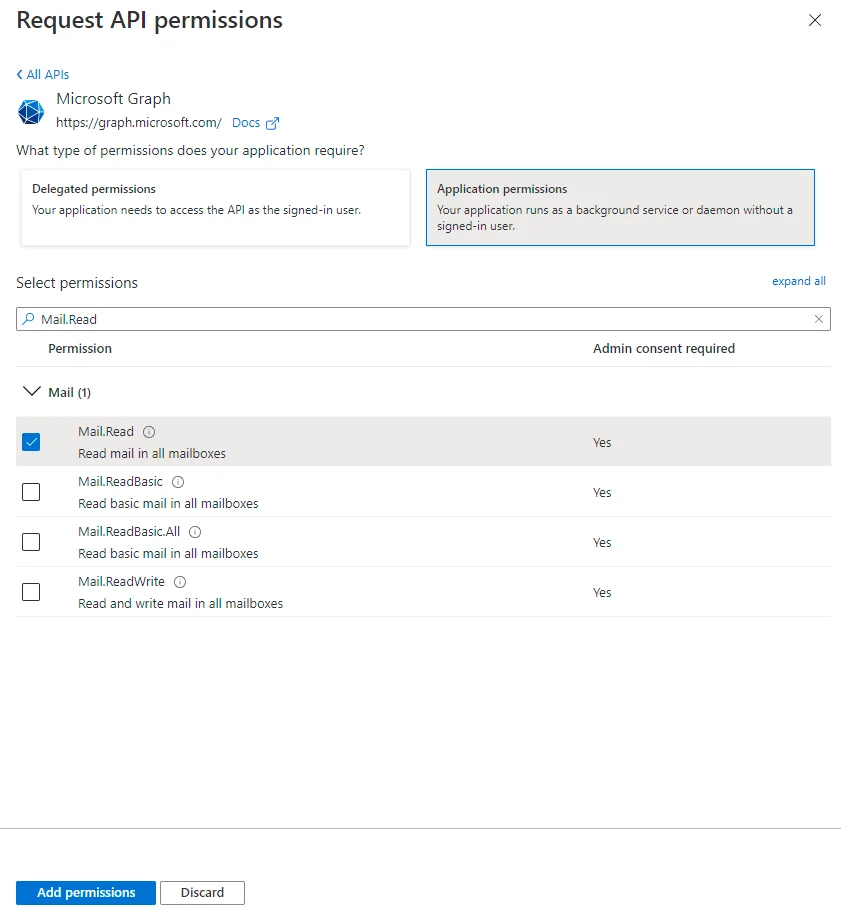Image resolution: width=841 pixels, height=919 pixels.
Task: Click the search magnifier icon
Action: (28, 319)
